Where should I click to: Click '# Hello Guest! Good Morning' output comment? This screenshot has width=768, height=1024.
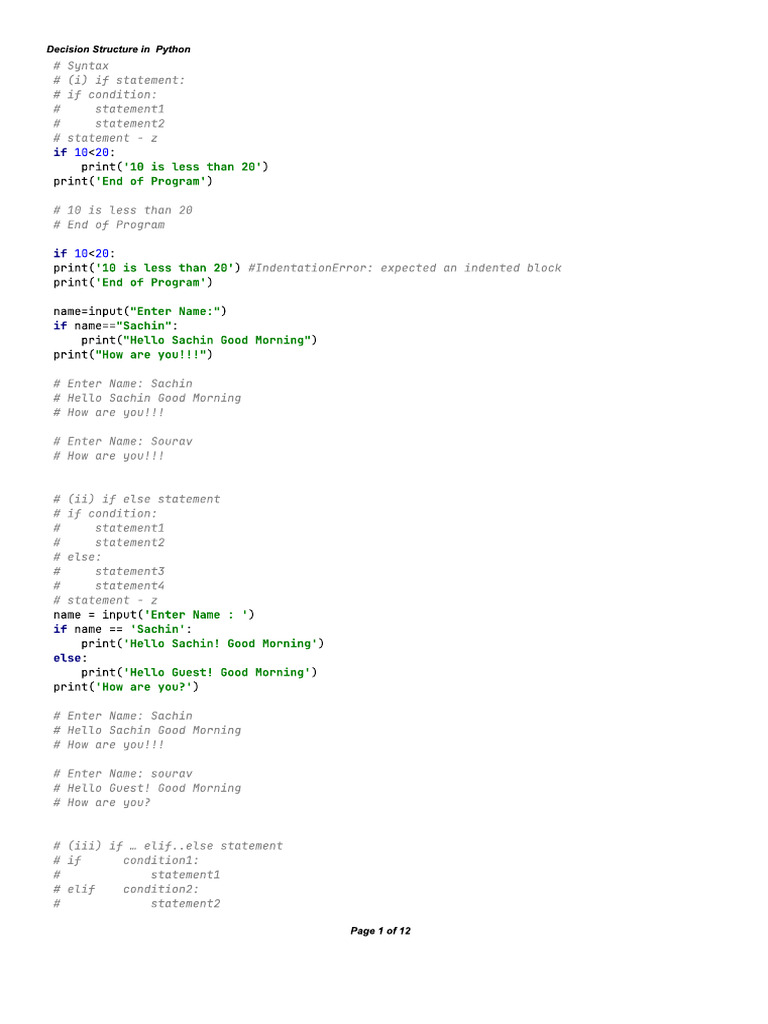point(147,788)
